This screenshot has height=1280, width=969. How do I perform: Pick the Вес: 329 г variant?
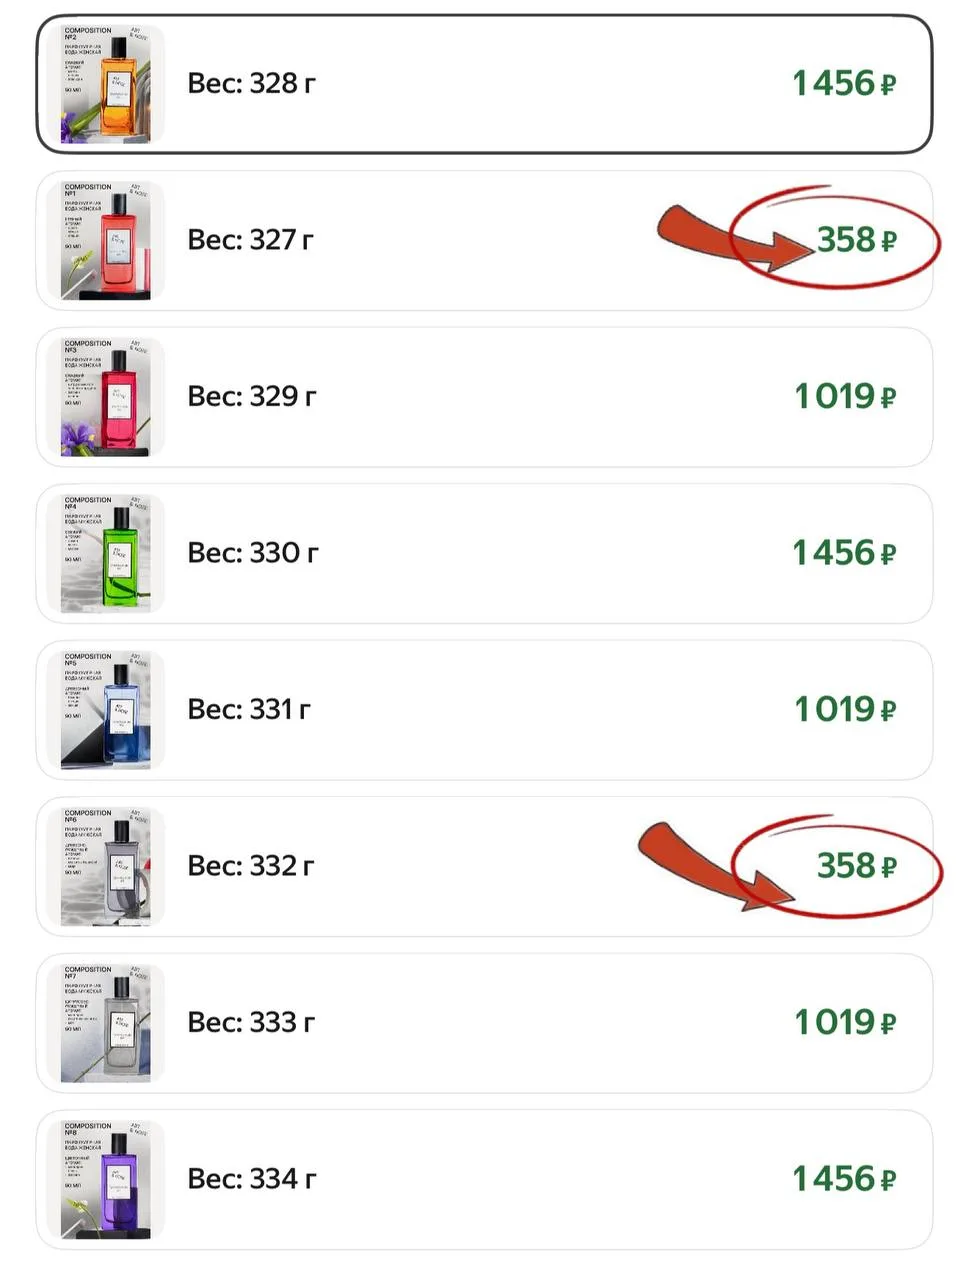point(252,397)
